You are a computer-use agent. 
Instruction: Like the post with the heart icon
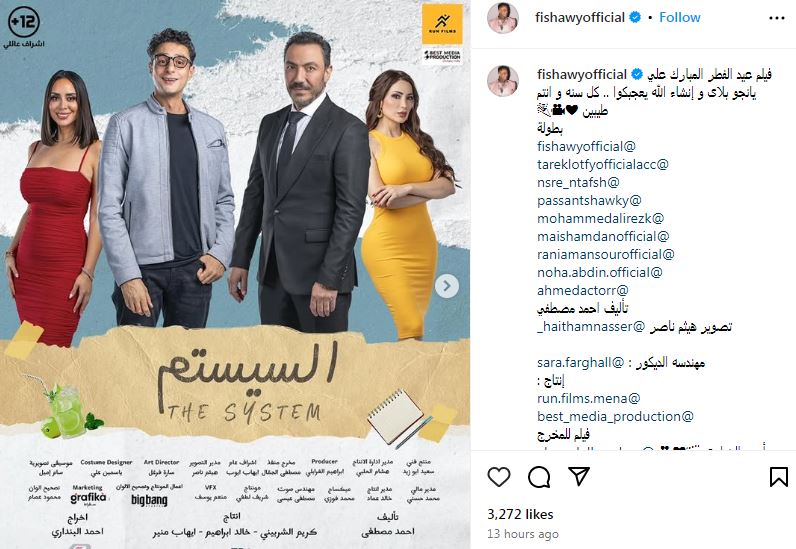click(x=499, y=477)
